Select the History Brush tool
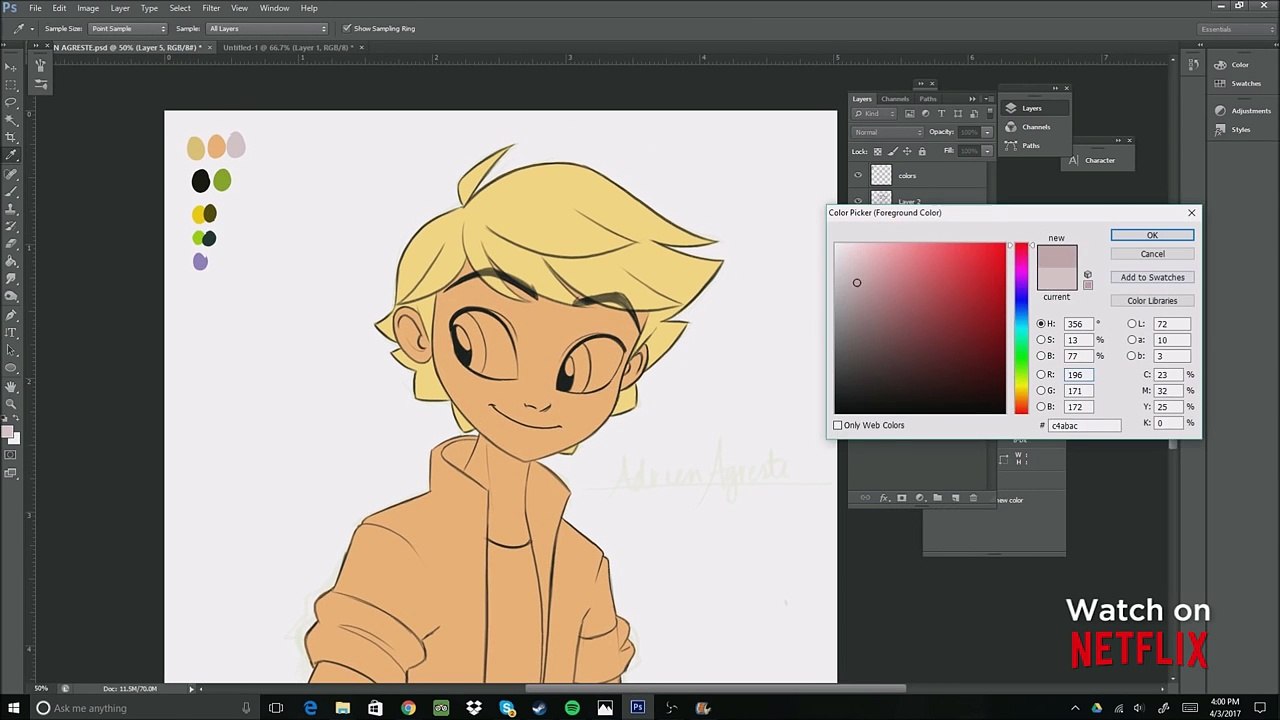Viewport: 1280px width, 720px height. click(x=10, y=227)
